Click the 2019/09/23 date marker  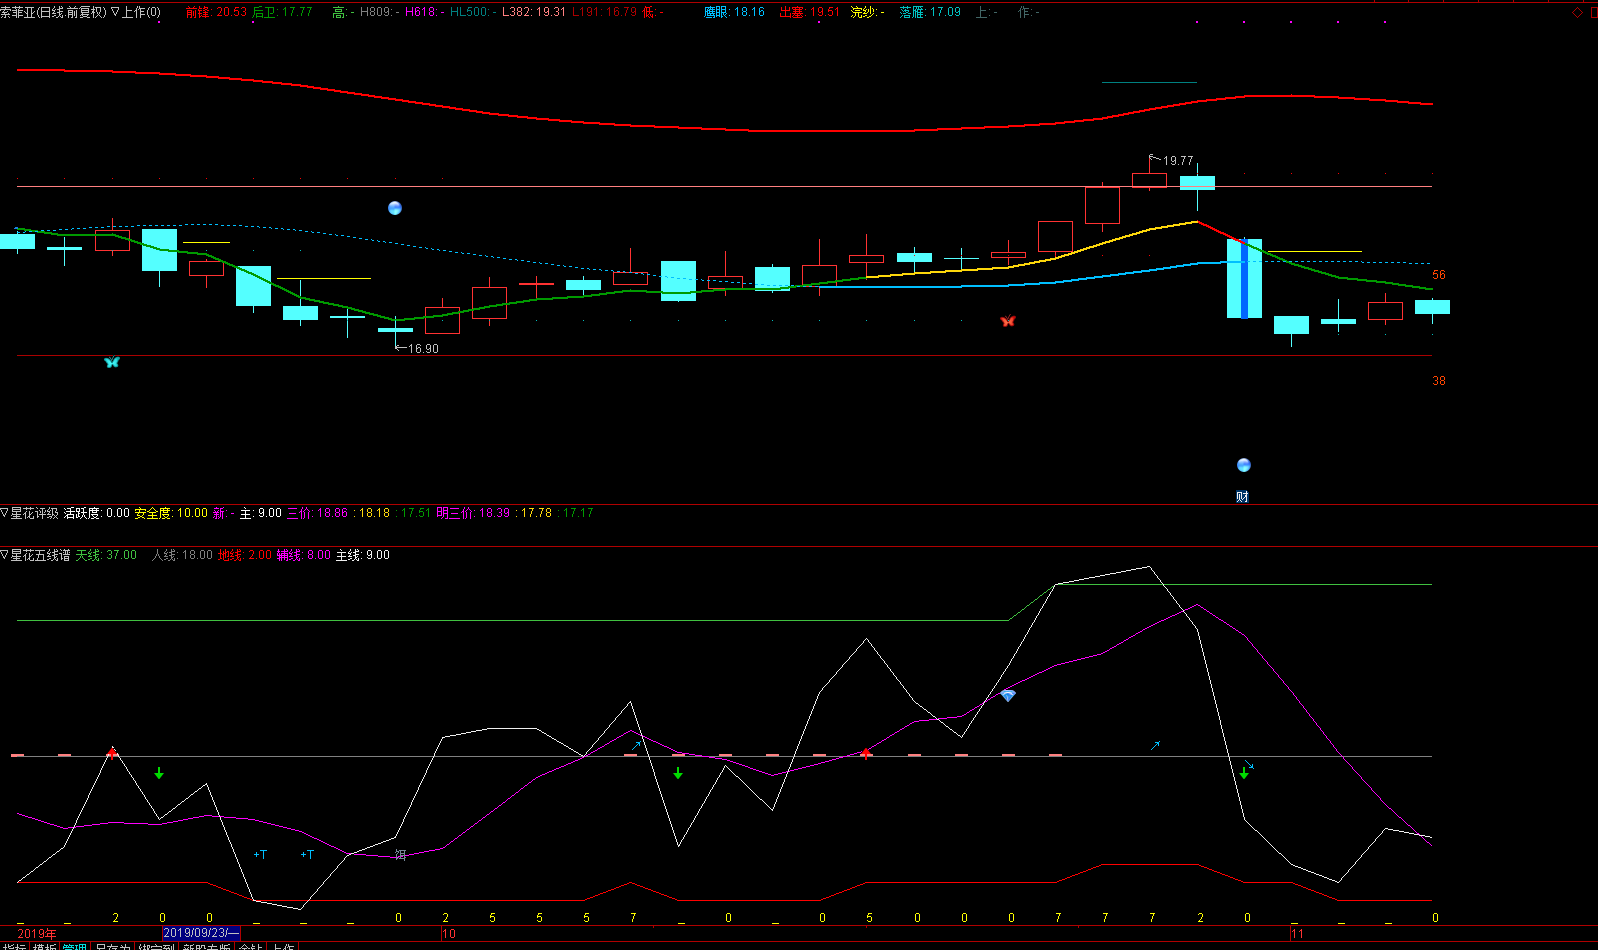tap(201, 933)
